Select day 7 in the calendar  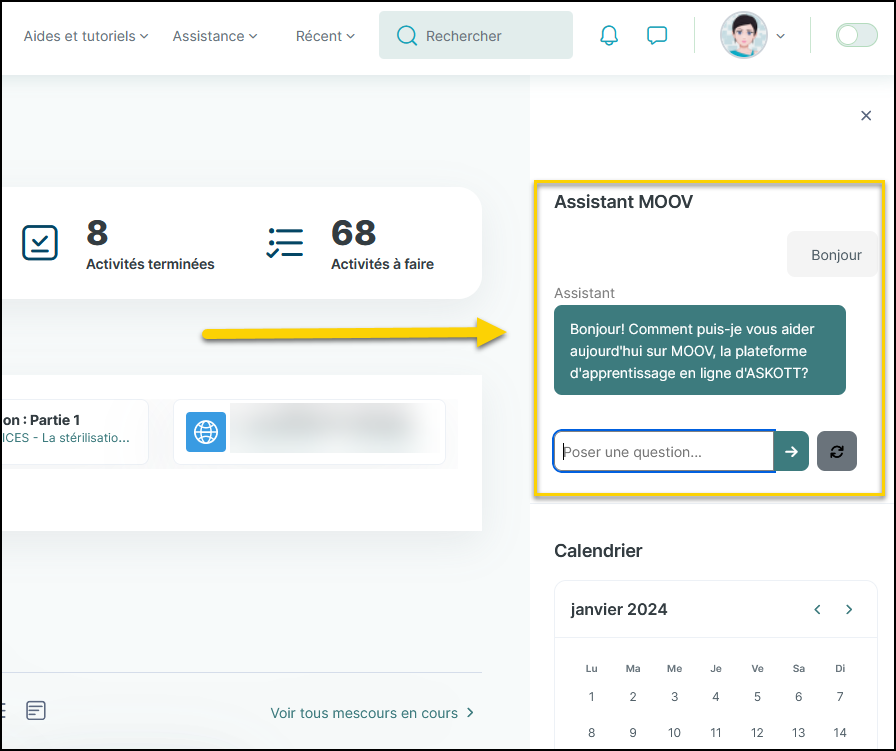click(840, 697)
